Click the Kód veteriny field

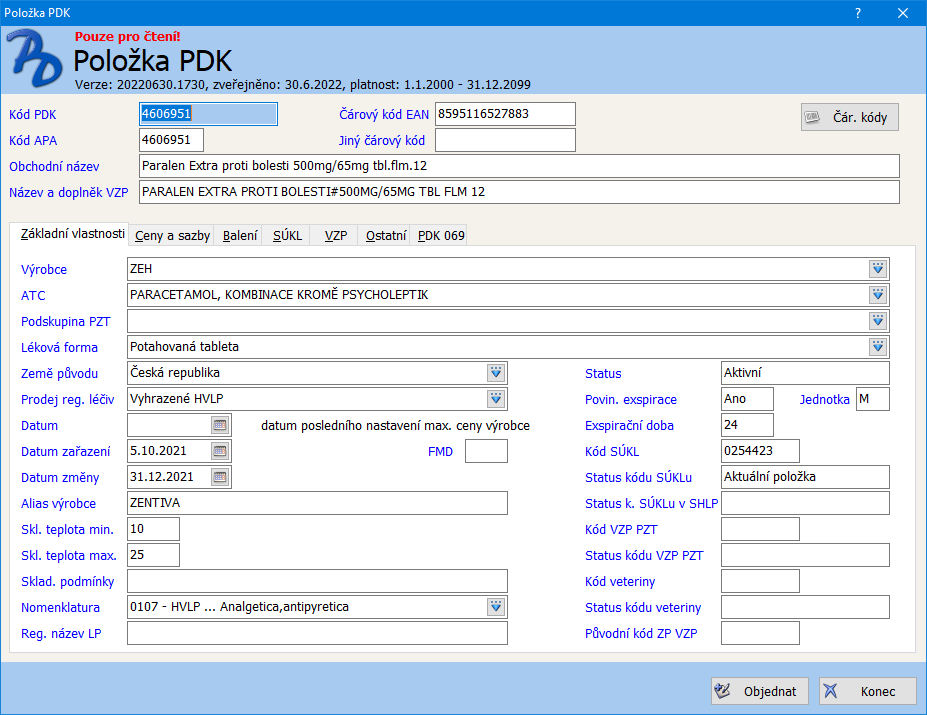click(x=760, y=581)
